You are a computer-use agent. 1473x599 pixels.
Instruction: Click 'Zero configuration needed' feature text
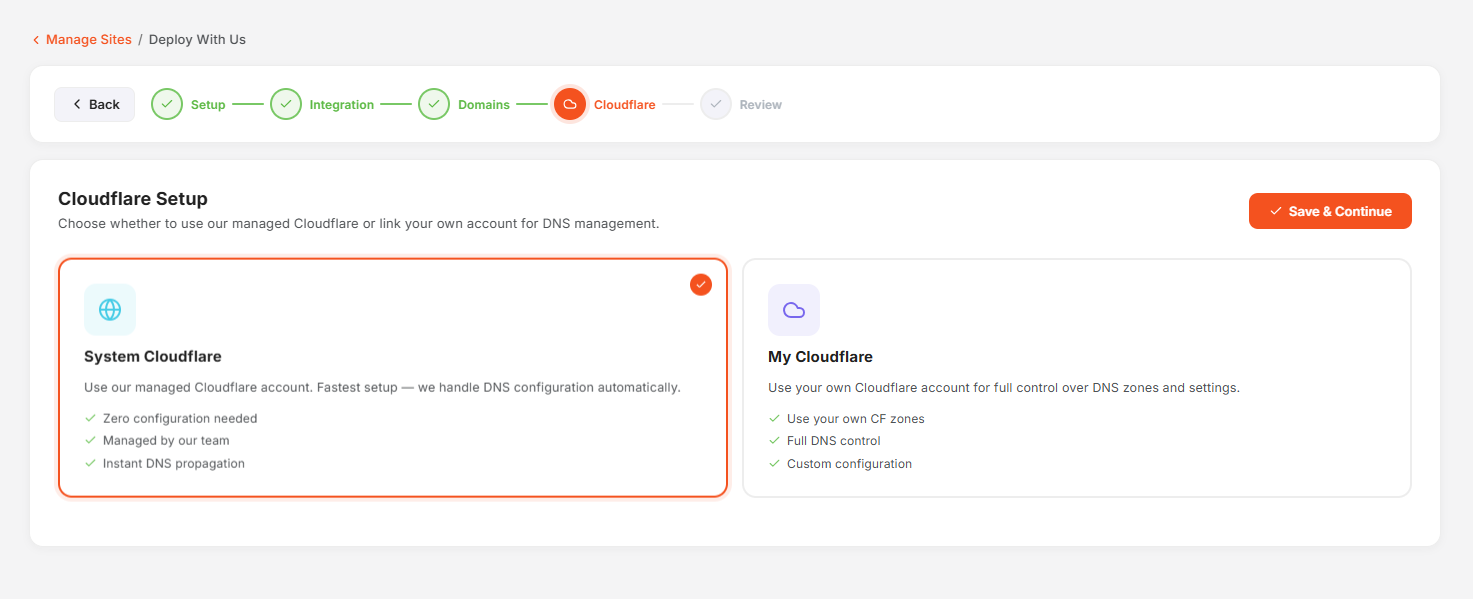(x=180, y=418)
